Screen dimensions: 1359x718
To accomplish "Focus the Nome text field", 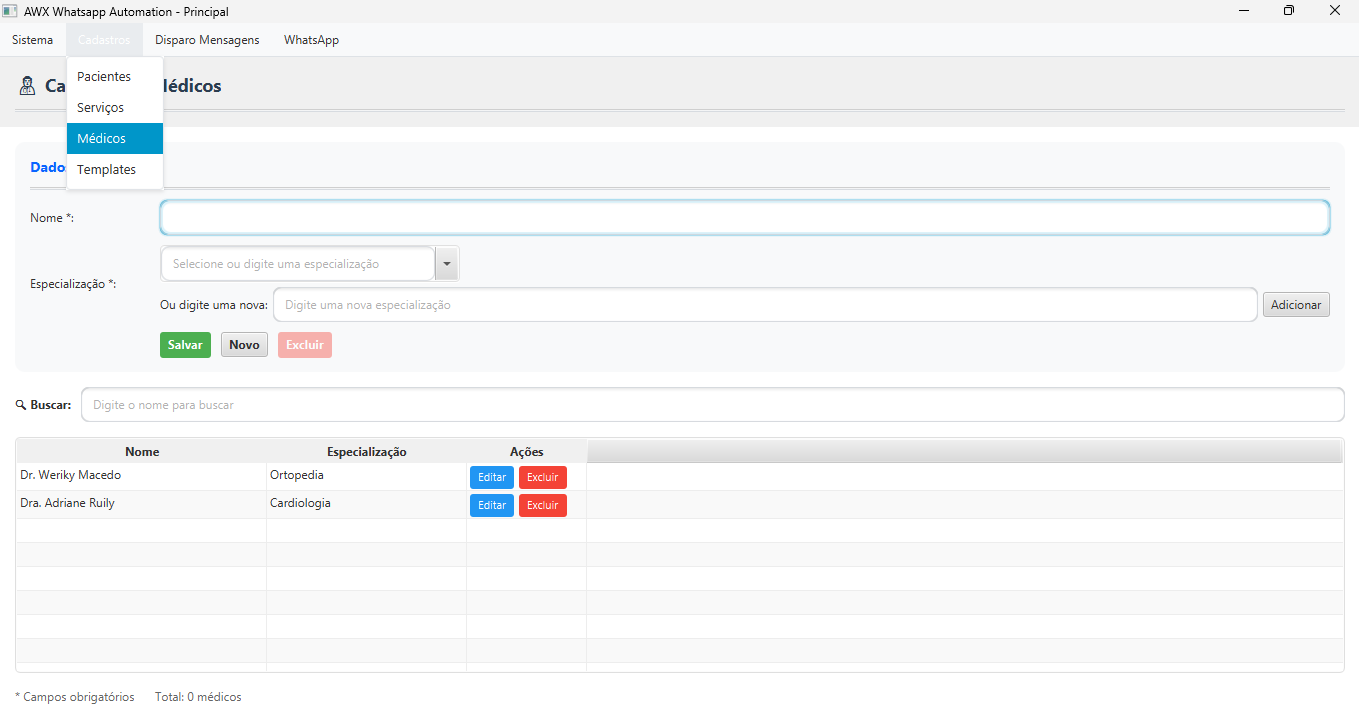I will pyautogui.click(x=744, y=218).
